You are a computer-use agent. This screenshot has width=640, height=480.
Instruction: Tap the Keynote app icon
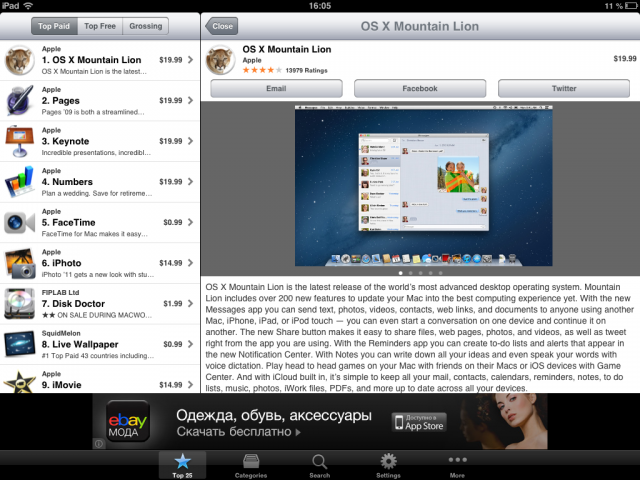[19, 141]
